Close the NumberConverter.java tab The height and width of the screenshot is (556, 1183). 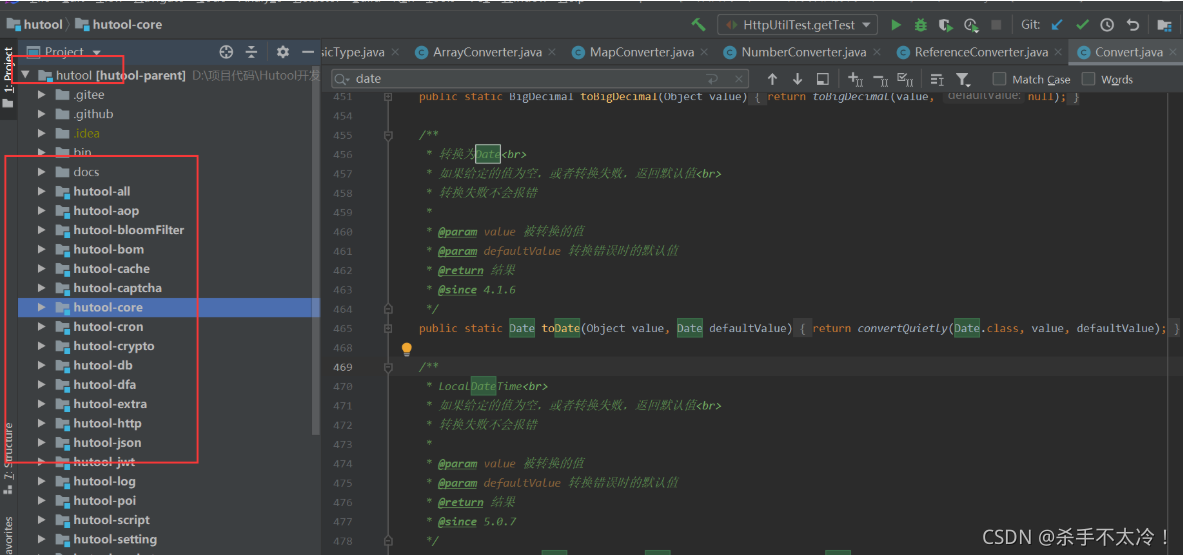pos(876,52)
